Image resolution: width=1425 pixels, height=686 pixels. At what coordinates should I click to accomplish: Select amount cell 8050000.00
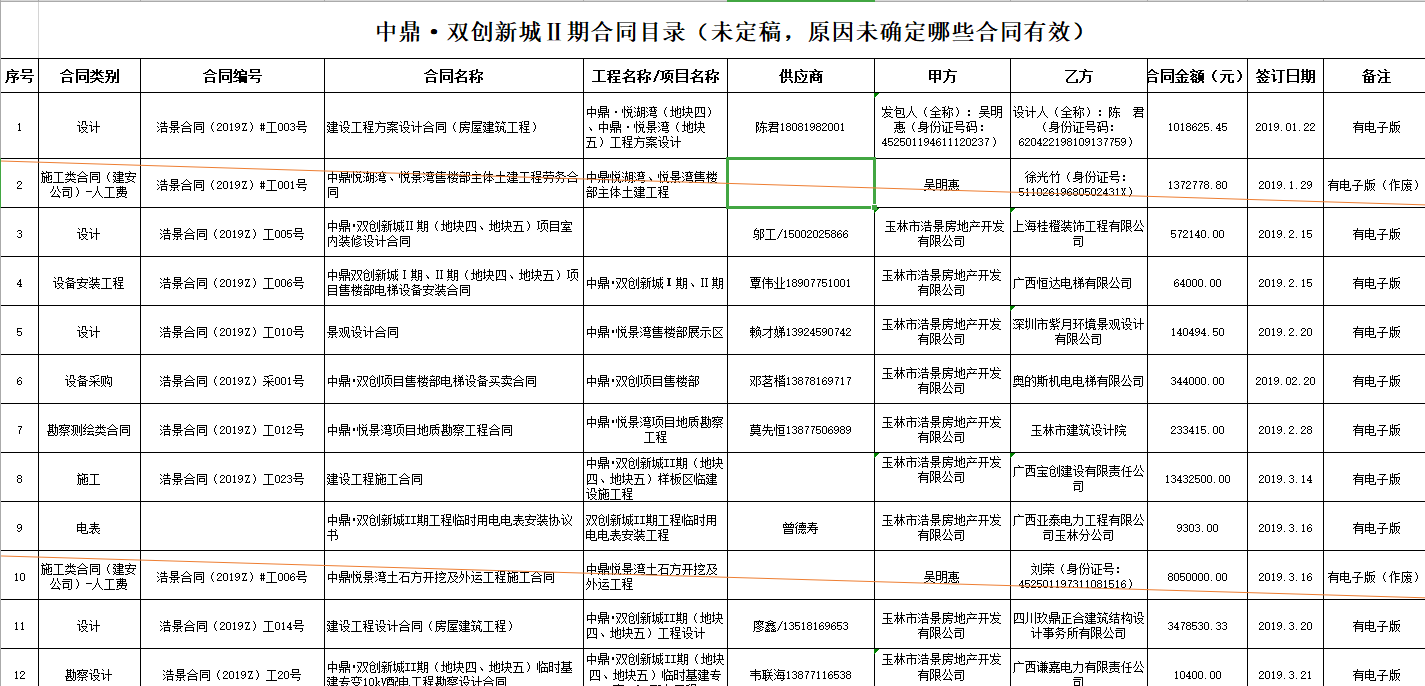(x=1197, y=577)
